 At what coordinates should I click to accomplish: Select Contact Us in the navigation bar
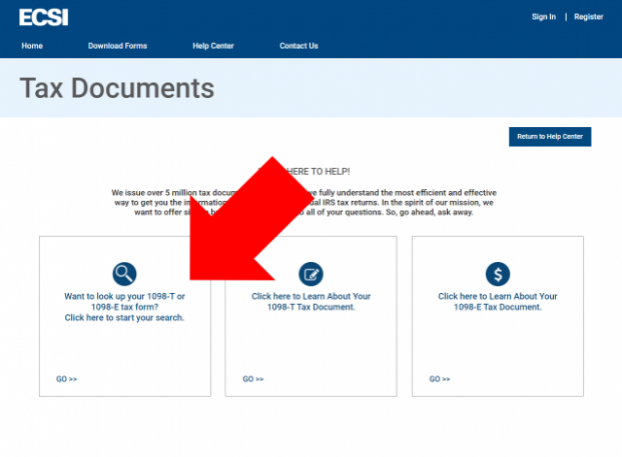(299, 46)
